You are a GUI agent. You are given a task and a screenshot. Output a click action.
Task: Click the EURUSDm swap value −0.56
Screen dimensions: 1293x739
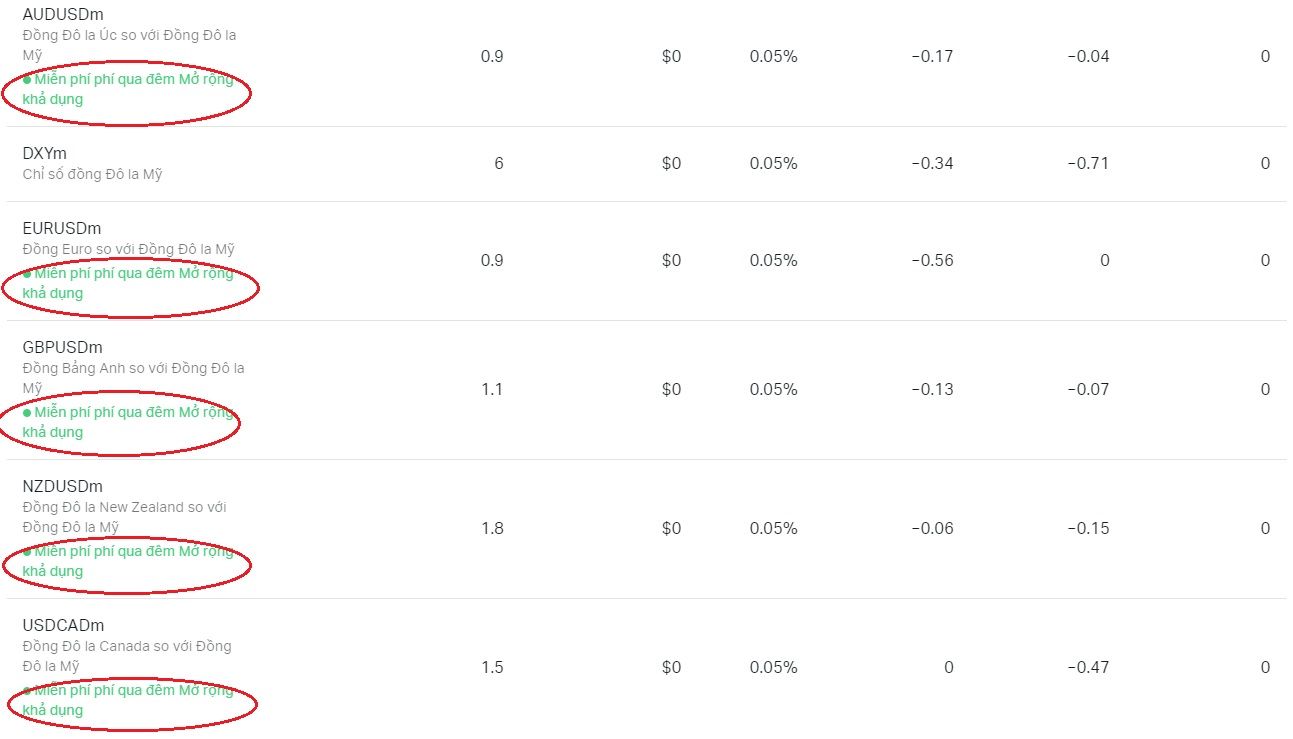[932, 260]
